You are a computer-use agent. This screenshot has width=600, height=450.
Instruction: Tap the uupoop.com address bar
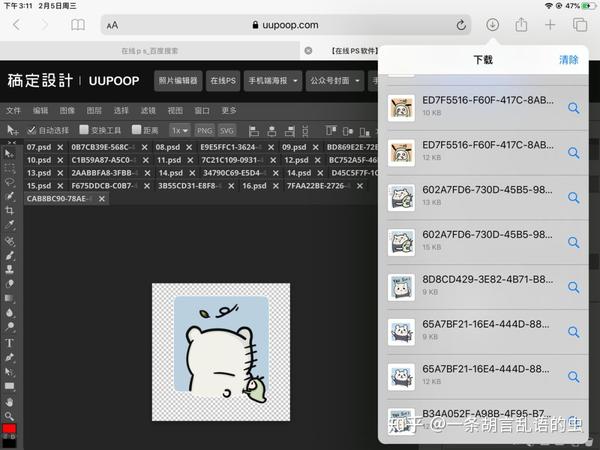[285, 25]
